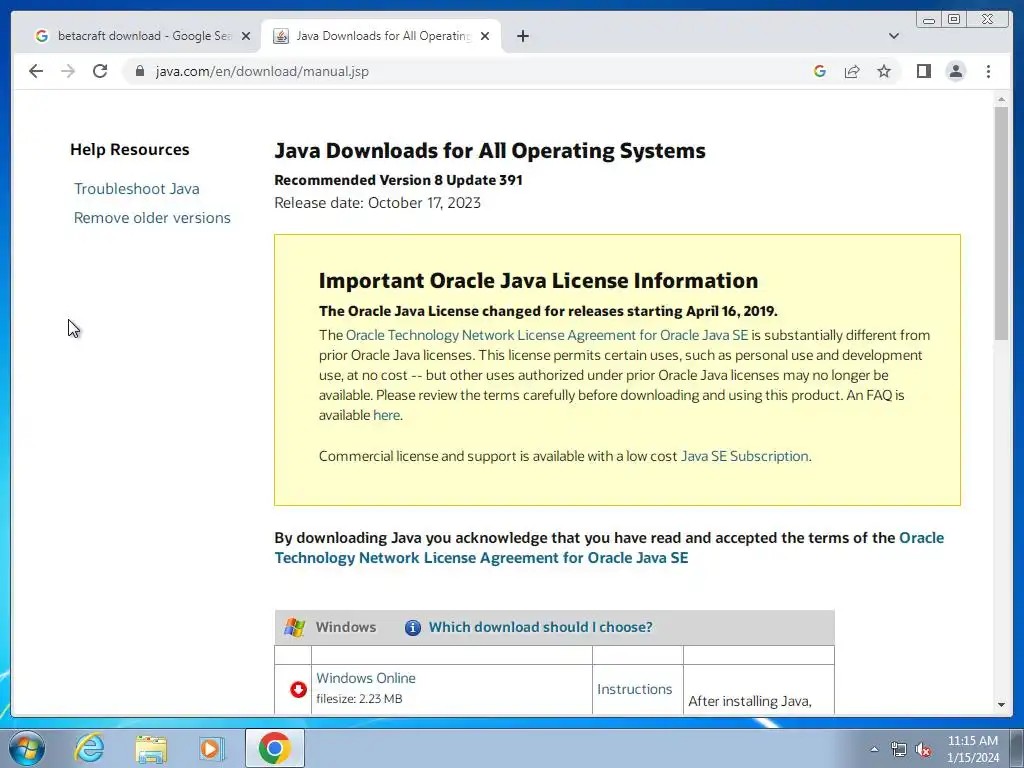Click the page scrollbar down arrow
Screen dimensions: 1024x768
[x=1001, y=705]
